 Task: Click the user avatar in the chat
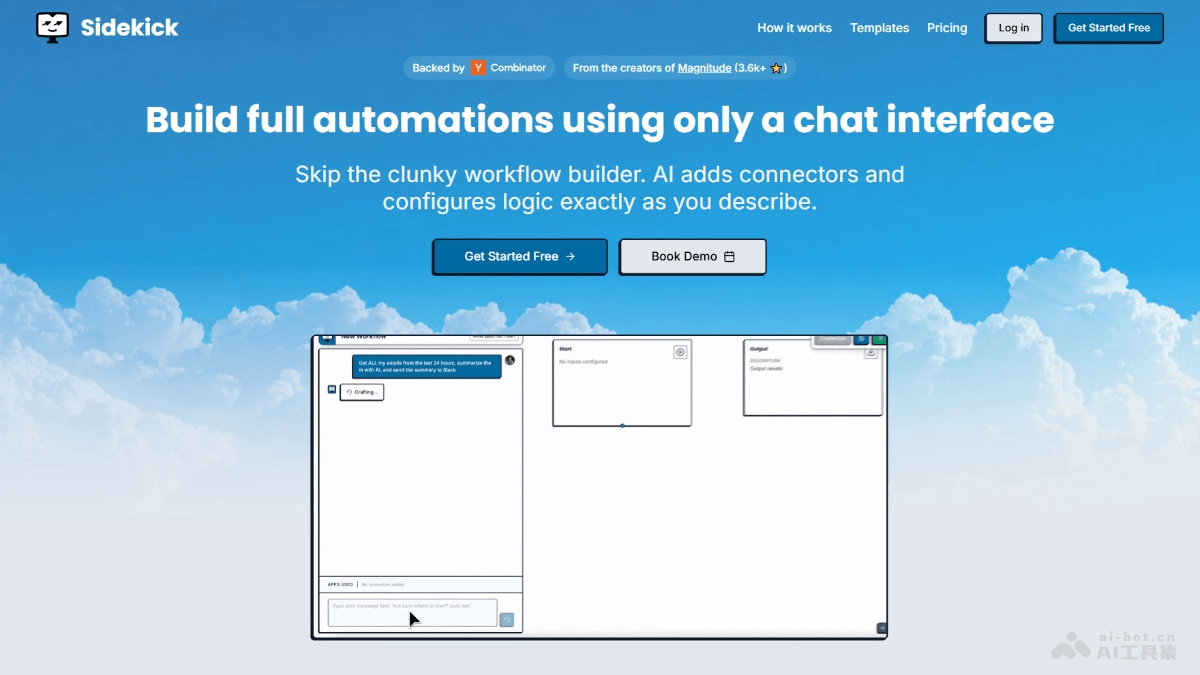[x=510, y=360]
